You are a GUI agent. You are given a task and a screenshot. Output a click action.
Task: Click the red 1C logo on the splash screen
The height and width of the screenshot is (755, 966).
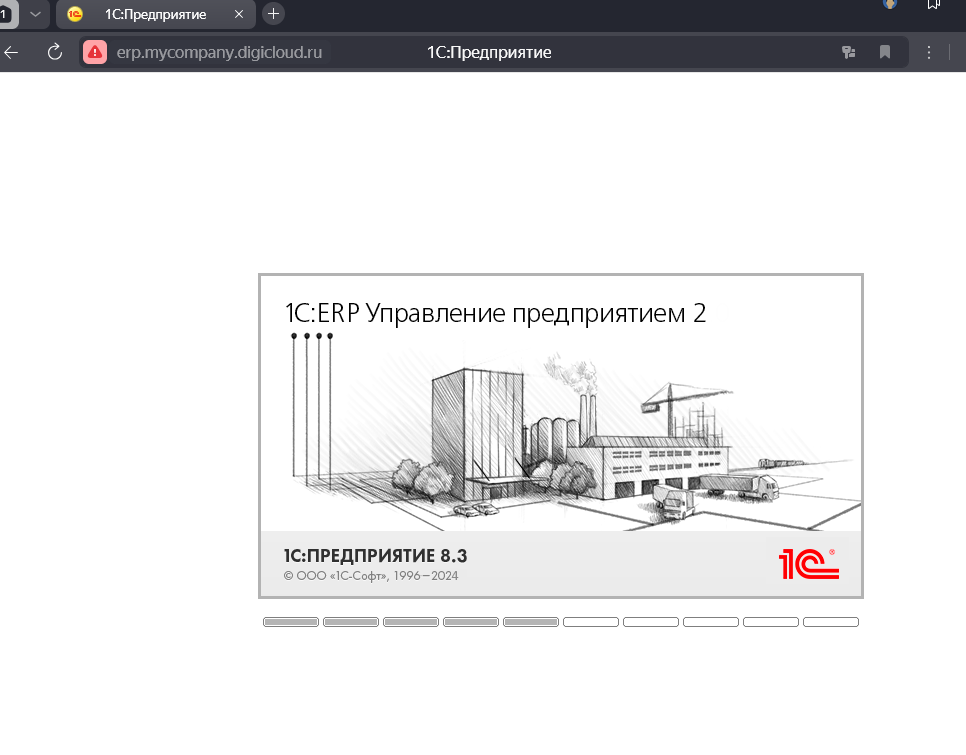pos(810,563)
